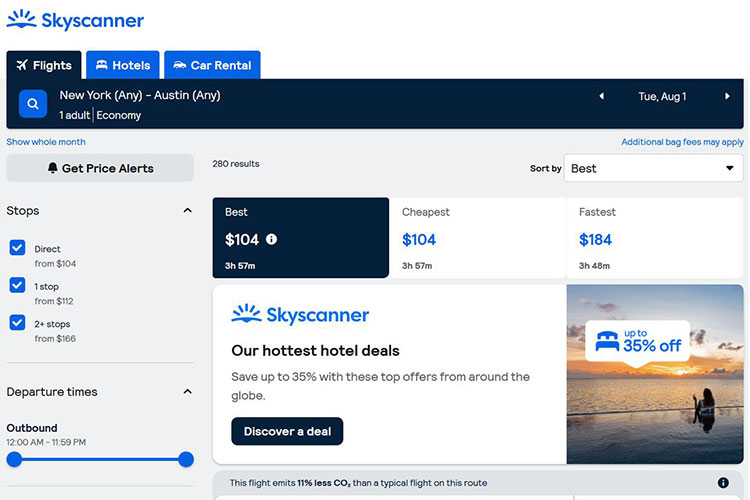Click the 280 results count text
This screenshot has width=750, height=500.
[236, 164]
